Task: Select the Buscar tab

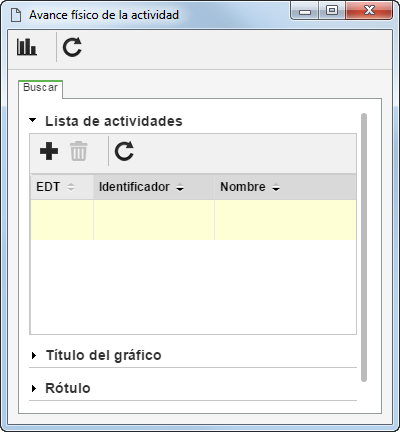Action: (x=40, y=88)
